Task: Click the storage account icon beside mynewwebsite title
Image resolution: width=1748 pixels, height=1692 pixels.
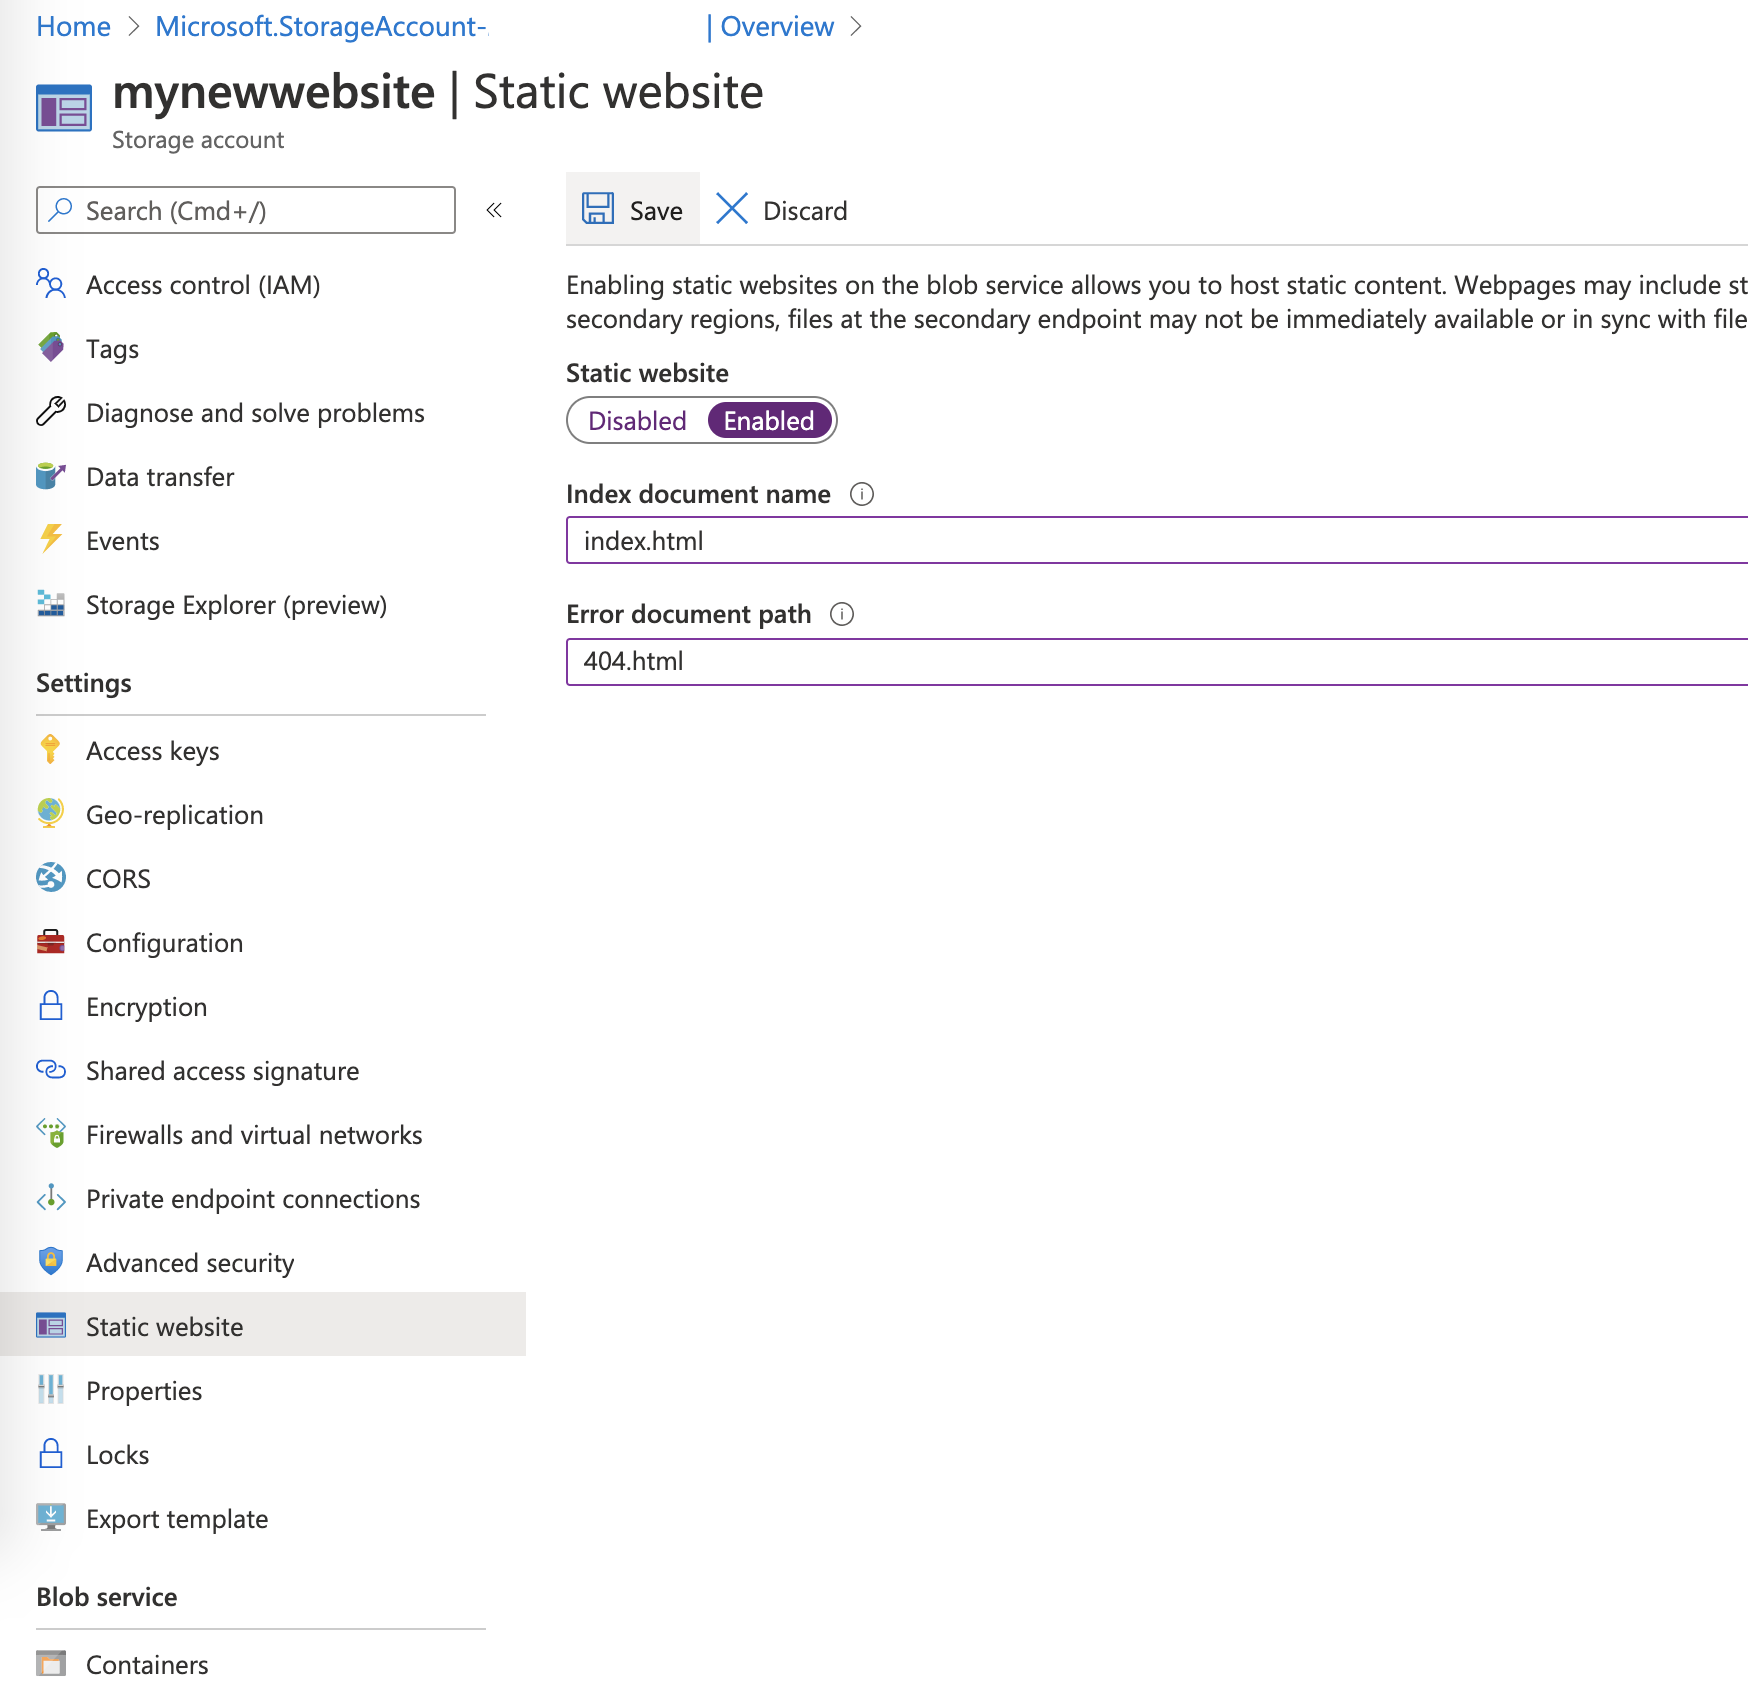Action: pos(64,108)
